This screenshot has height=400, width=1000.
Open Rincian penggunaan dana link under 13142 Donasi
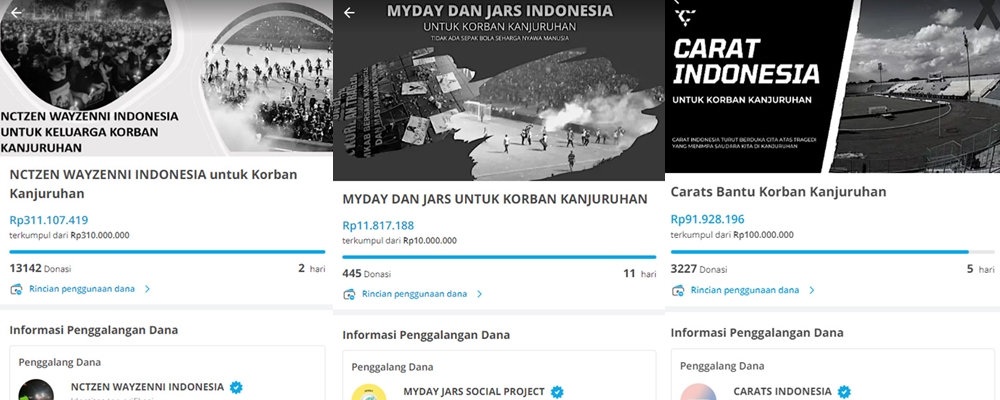tap(82, 289)
